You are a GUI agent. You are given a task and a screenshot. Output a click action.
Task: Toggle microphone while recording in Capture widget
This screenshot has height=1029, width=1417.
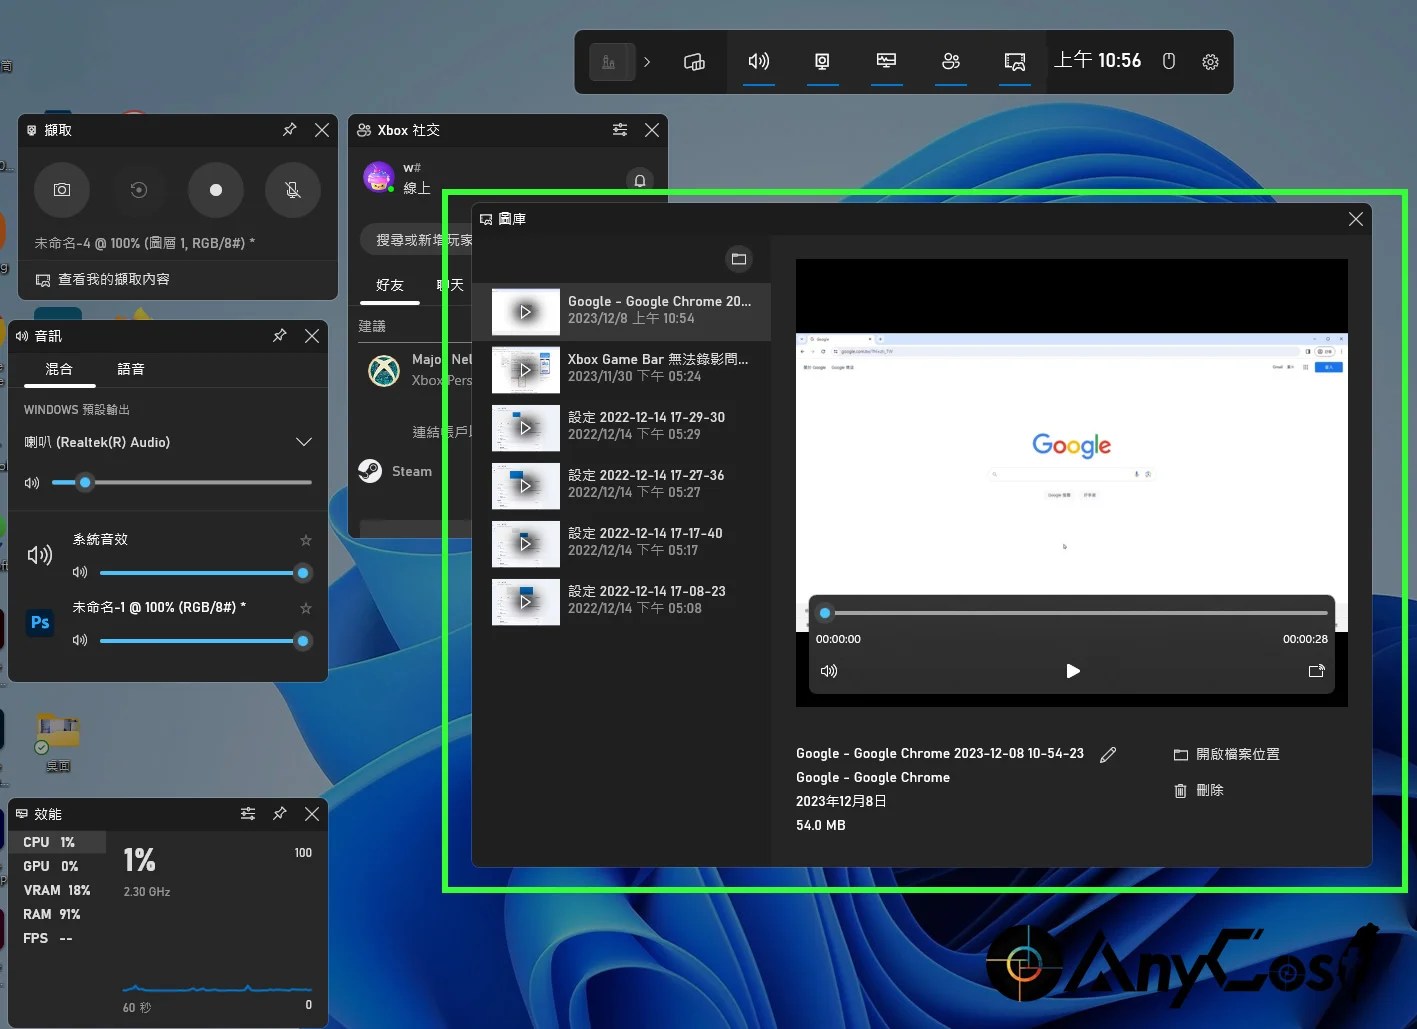(x=293, y=190)
